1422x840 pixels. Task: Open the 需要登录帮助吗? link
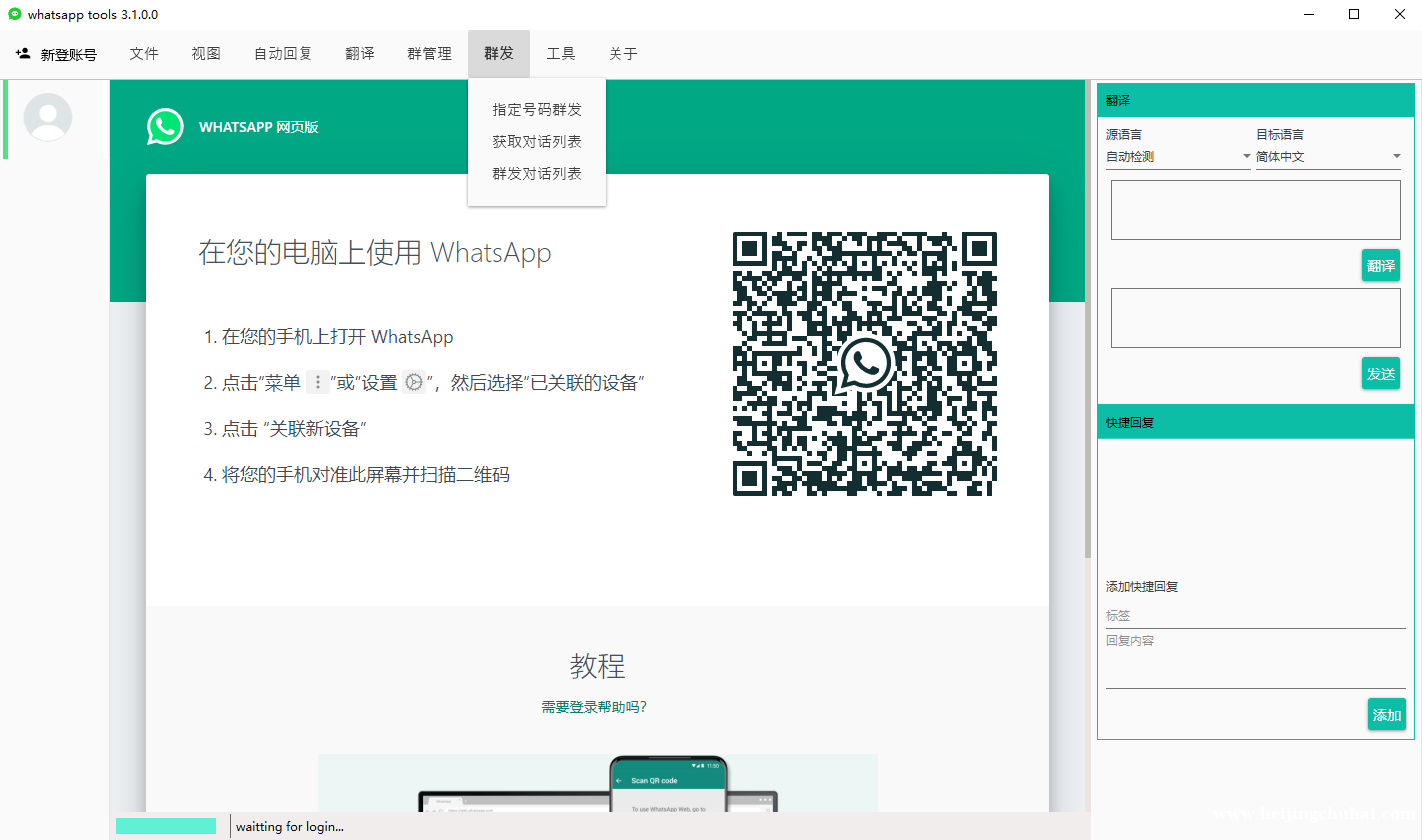coord(594,707)
